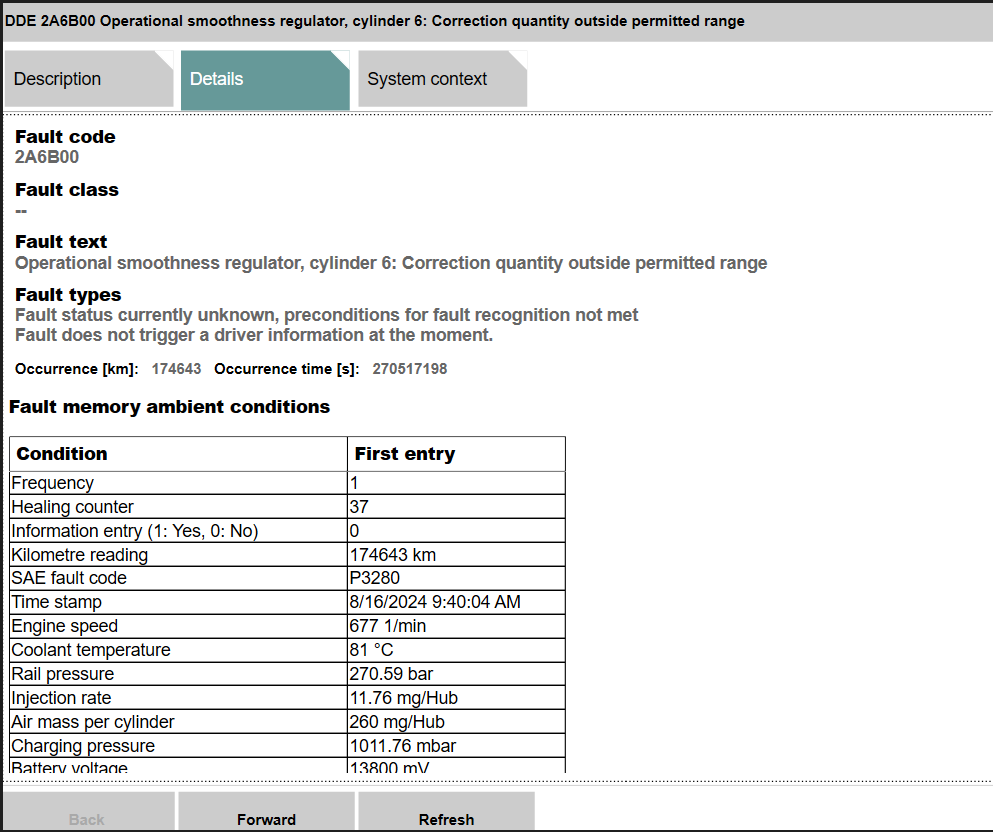Click the Occurrence [km] label
This screenshot has width=993, height=832.
click(77, 369)
